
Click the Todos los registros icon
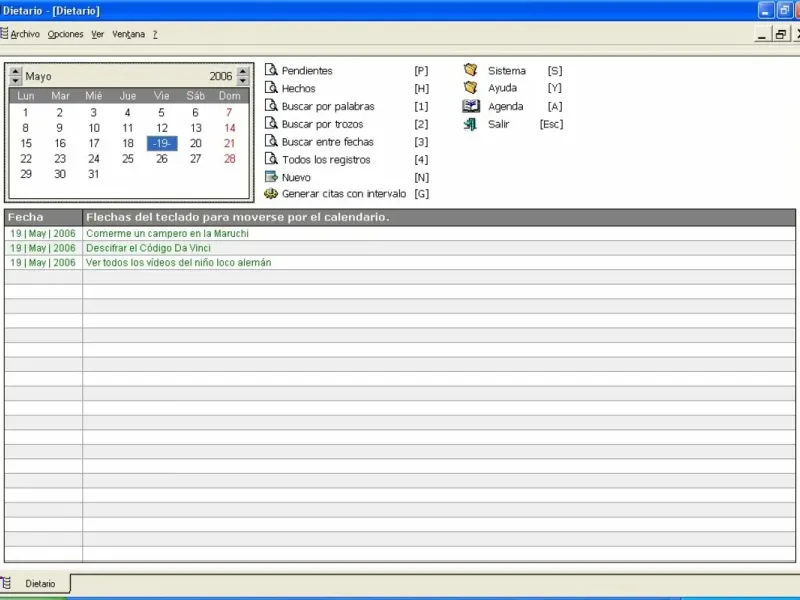pyautogui.click(x=271, y=159)
